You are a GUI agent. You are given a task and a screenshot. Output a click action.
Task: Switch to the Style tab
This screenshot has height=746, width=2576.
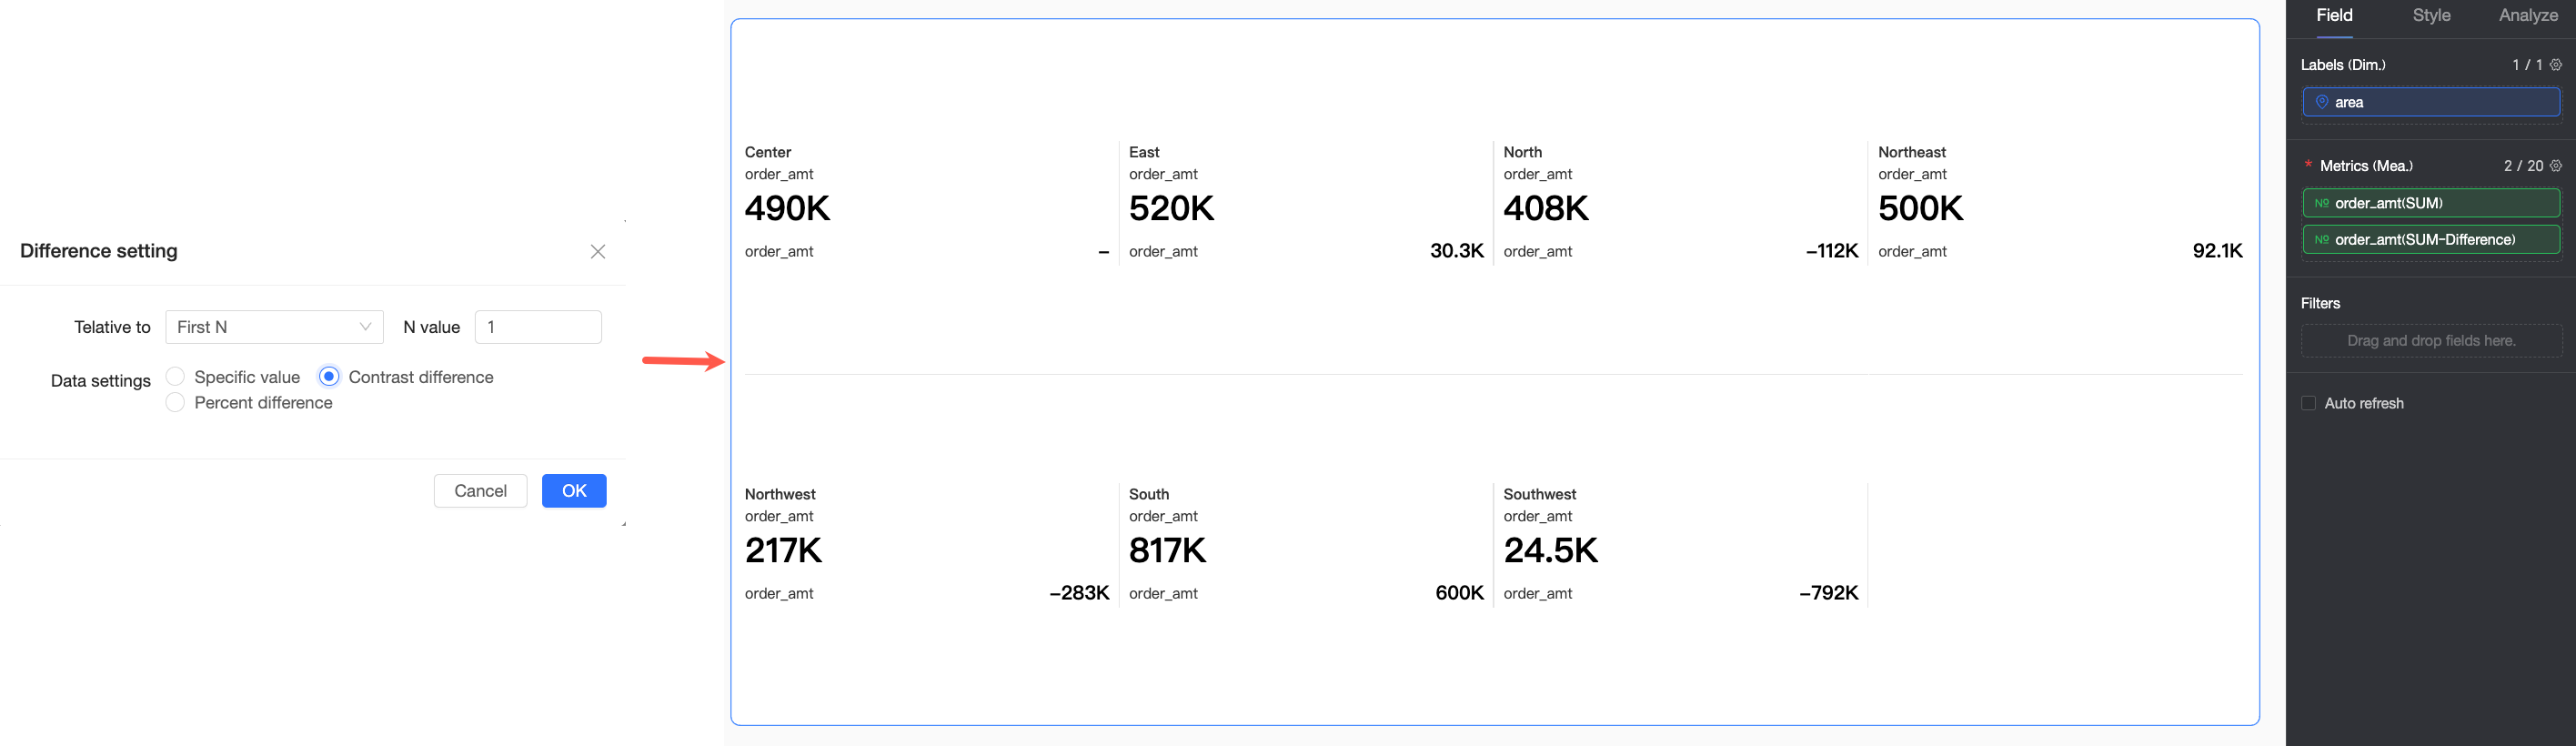pyautogui.click(x=2431, y=16)
